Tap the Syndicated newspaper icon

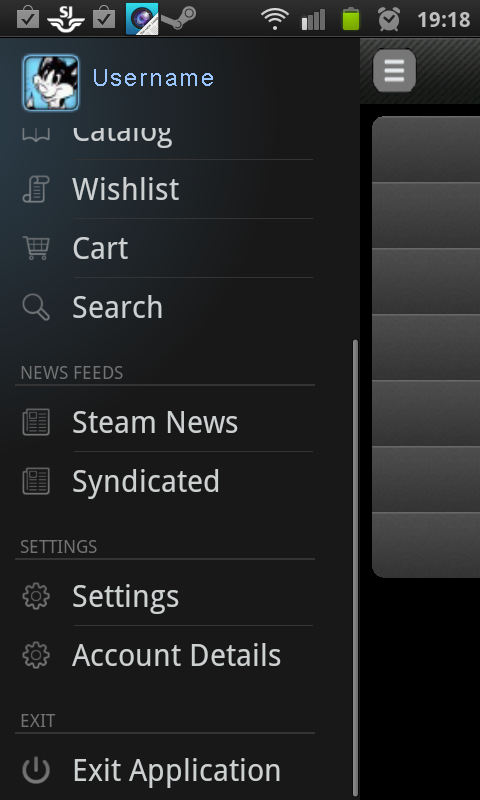36,481
